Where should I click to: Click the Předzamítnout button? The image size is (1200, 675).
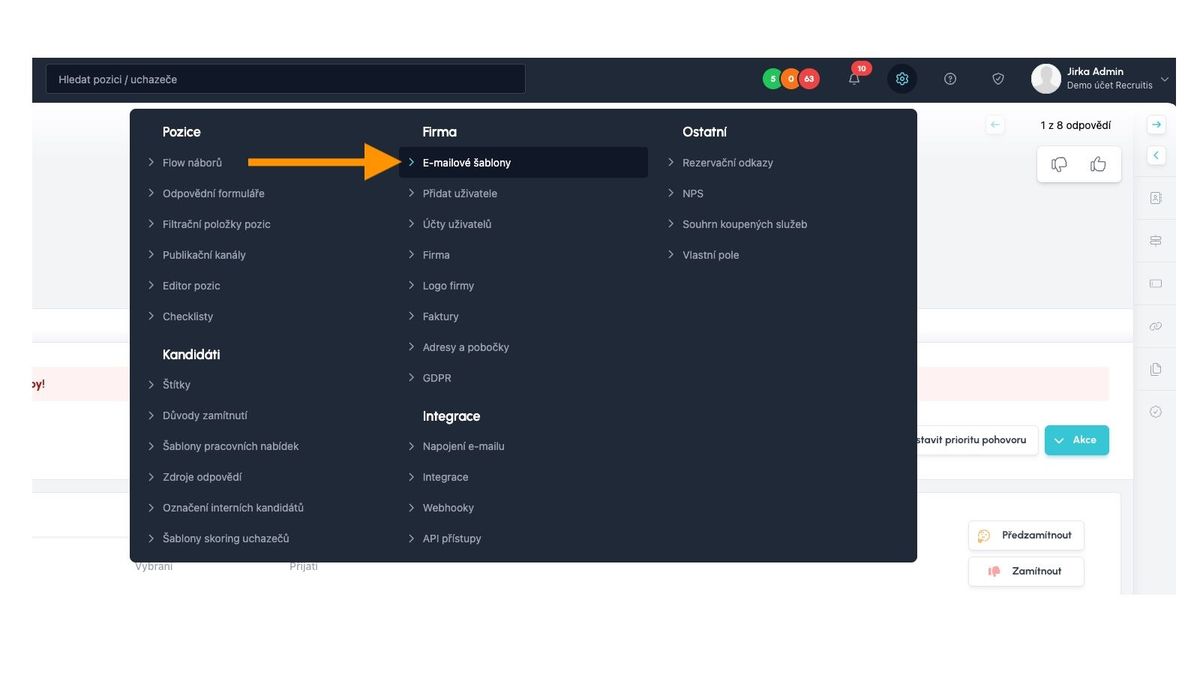click(1026, 536)
